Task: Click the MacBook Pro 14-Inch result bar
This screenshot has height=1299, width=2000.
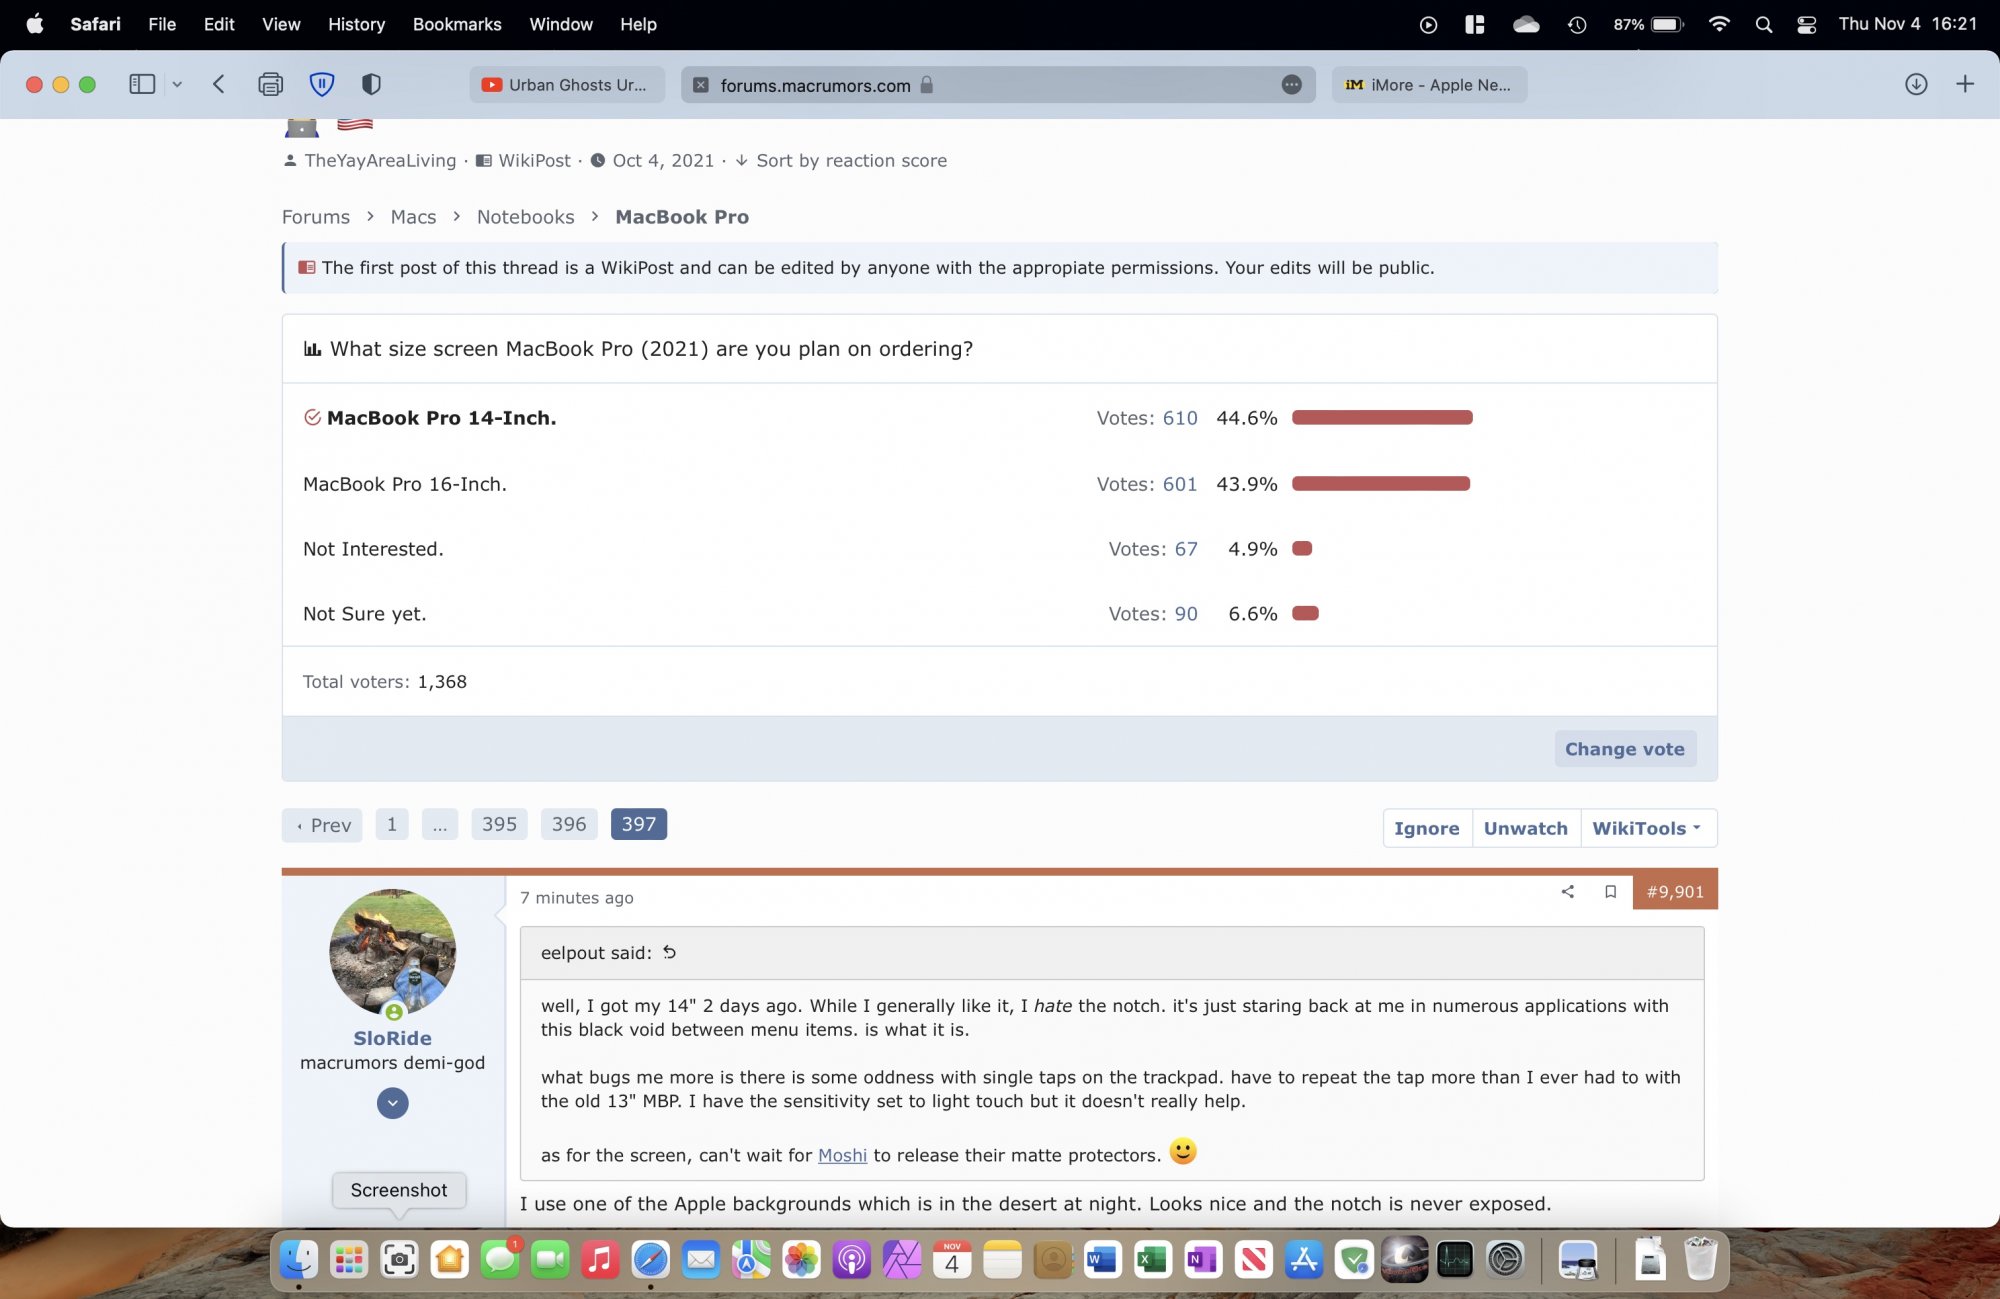Action: pyautogui.click(x=1381, y=418)
